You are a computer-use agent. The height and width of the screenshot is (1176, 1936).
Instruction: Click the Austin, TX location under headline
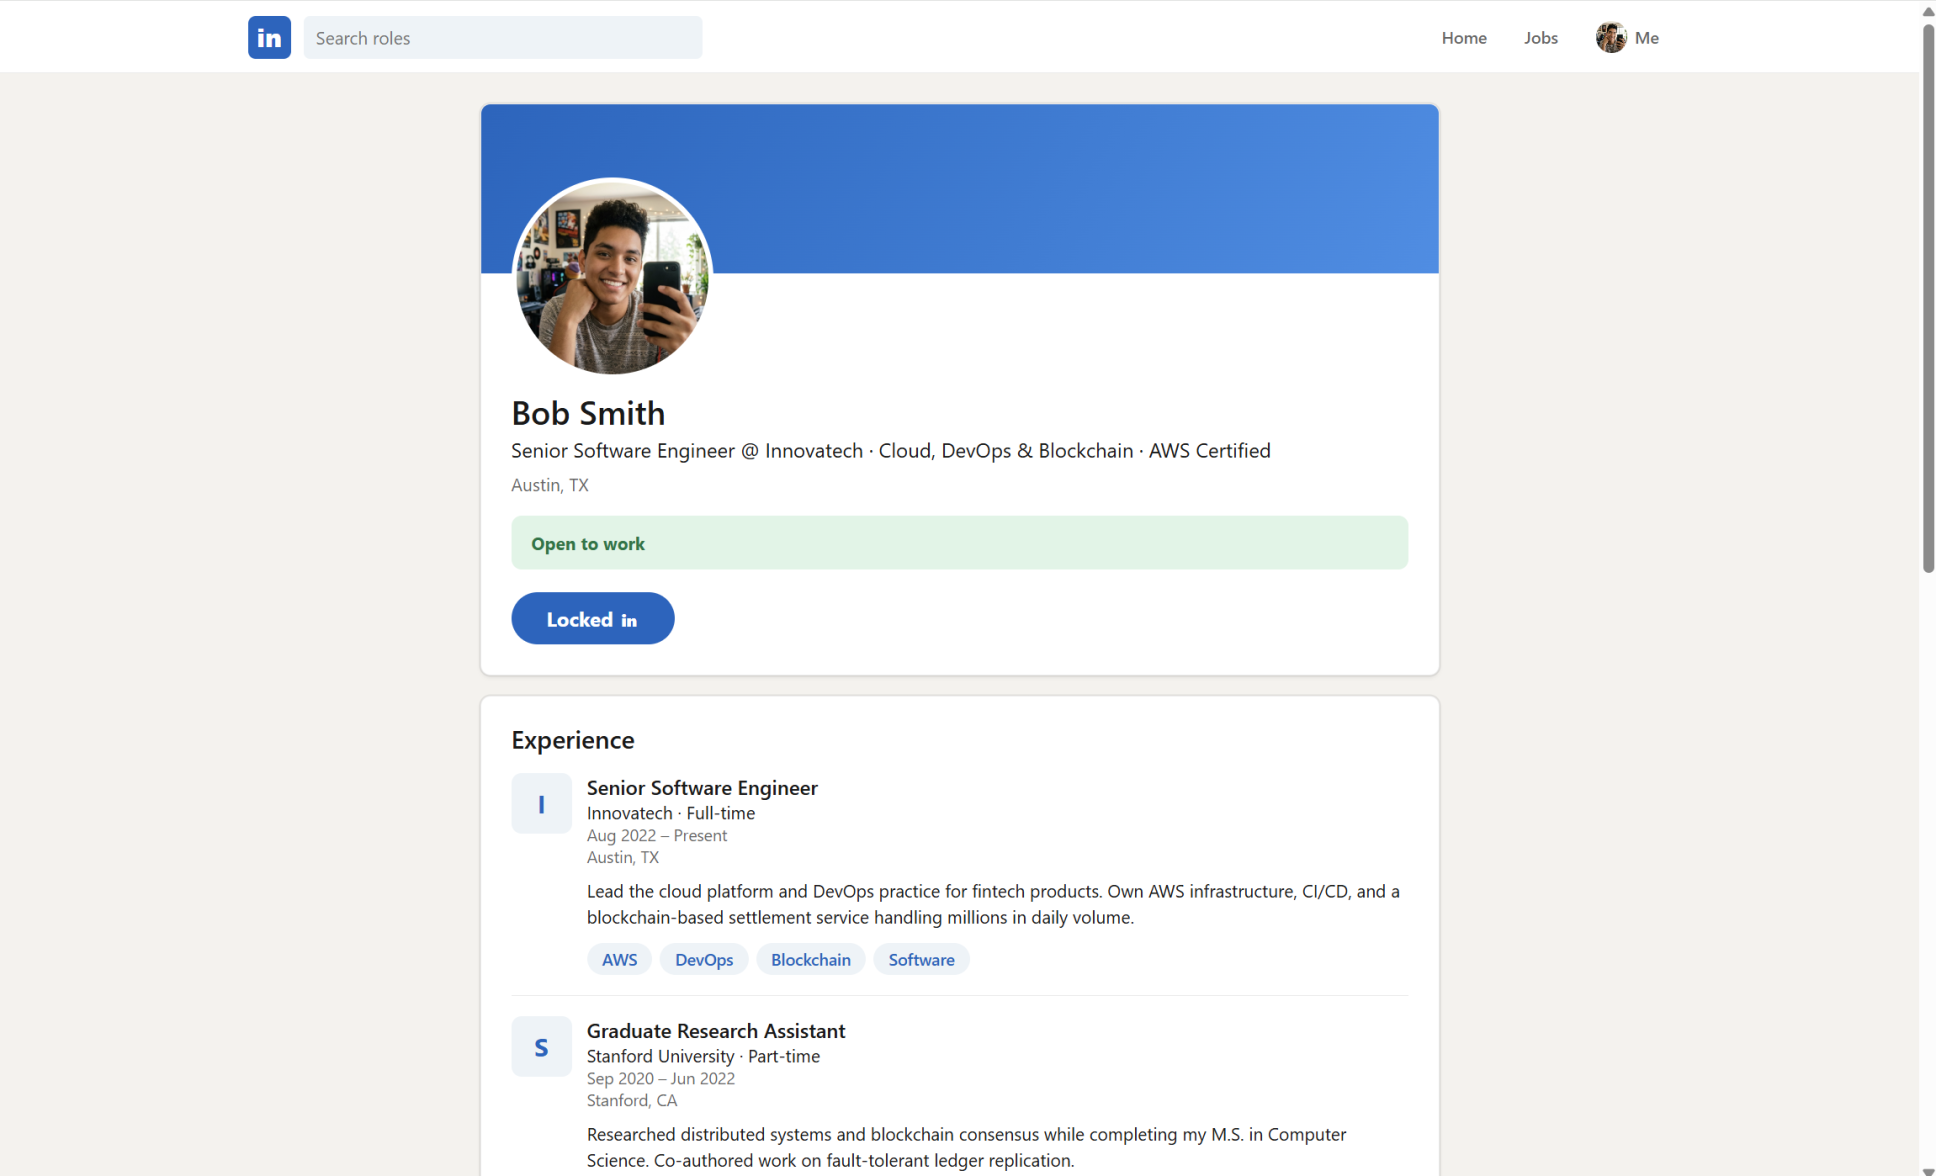549,485
